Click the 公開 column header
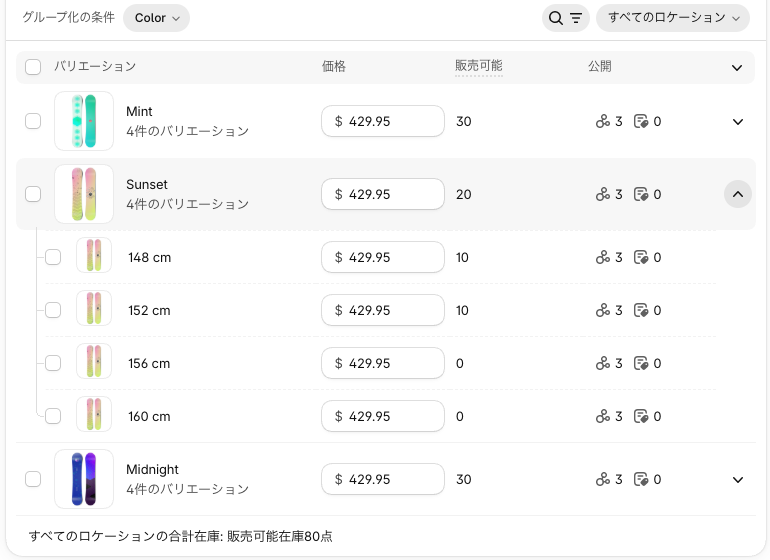The width and height of the screenshot is (770, 560). [600, 66]
